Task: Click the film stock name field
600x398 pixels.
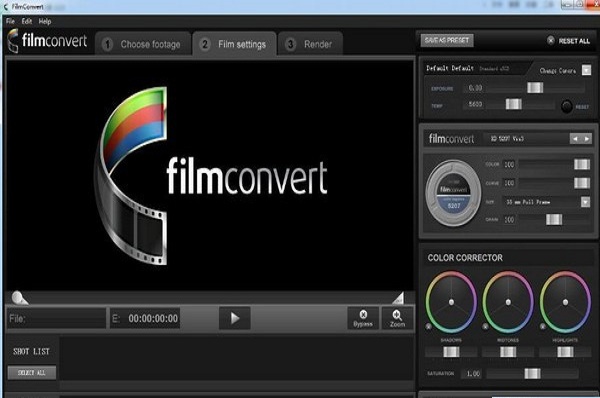Action: (527, 139)
